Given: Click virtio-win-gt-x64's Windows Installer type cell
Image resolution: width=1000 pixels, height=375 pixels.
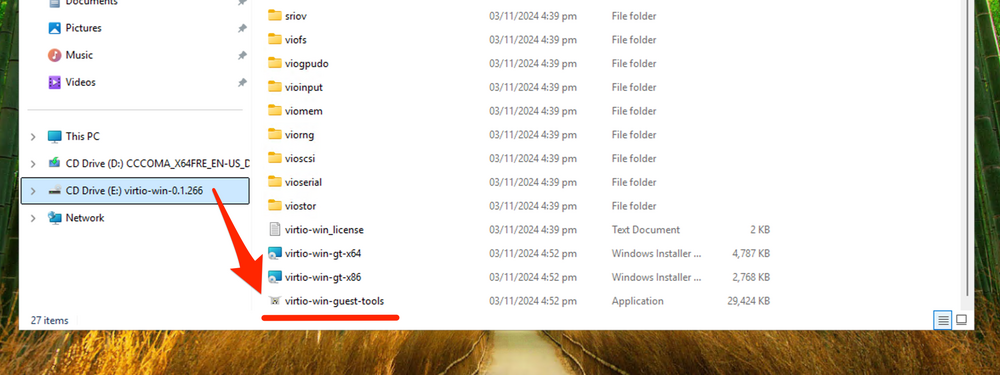Looking at the screenshot, I should 656,253.
